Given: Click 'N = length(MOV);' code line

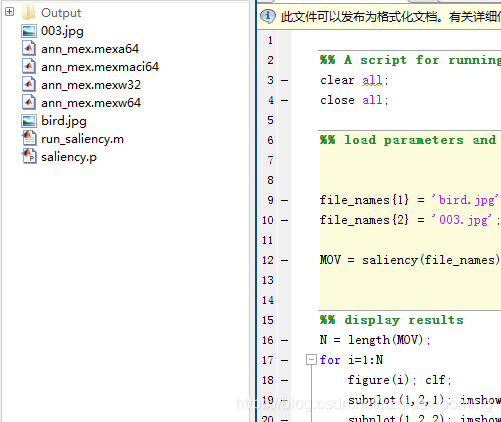Looking at the screenshot, I should click(375, 340).
